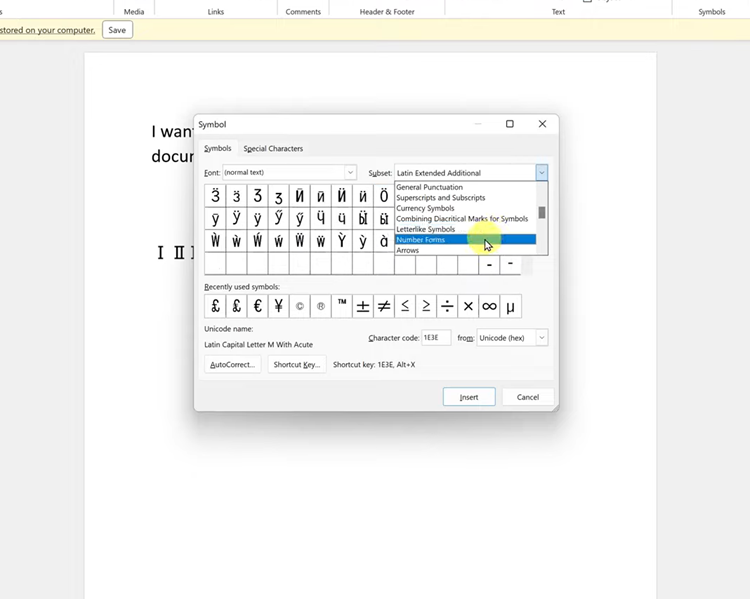750x599 pixels.
Task: Click Save in the yellow message bar
Action: pos(117,30)
